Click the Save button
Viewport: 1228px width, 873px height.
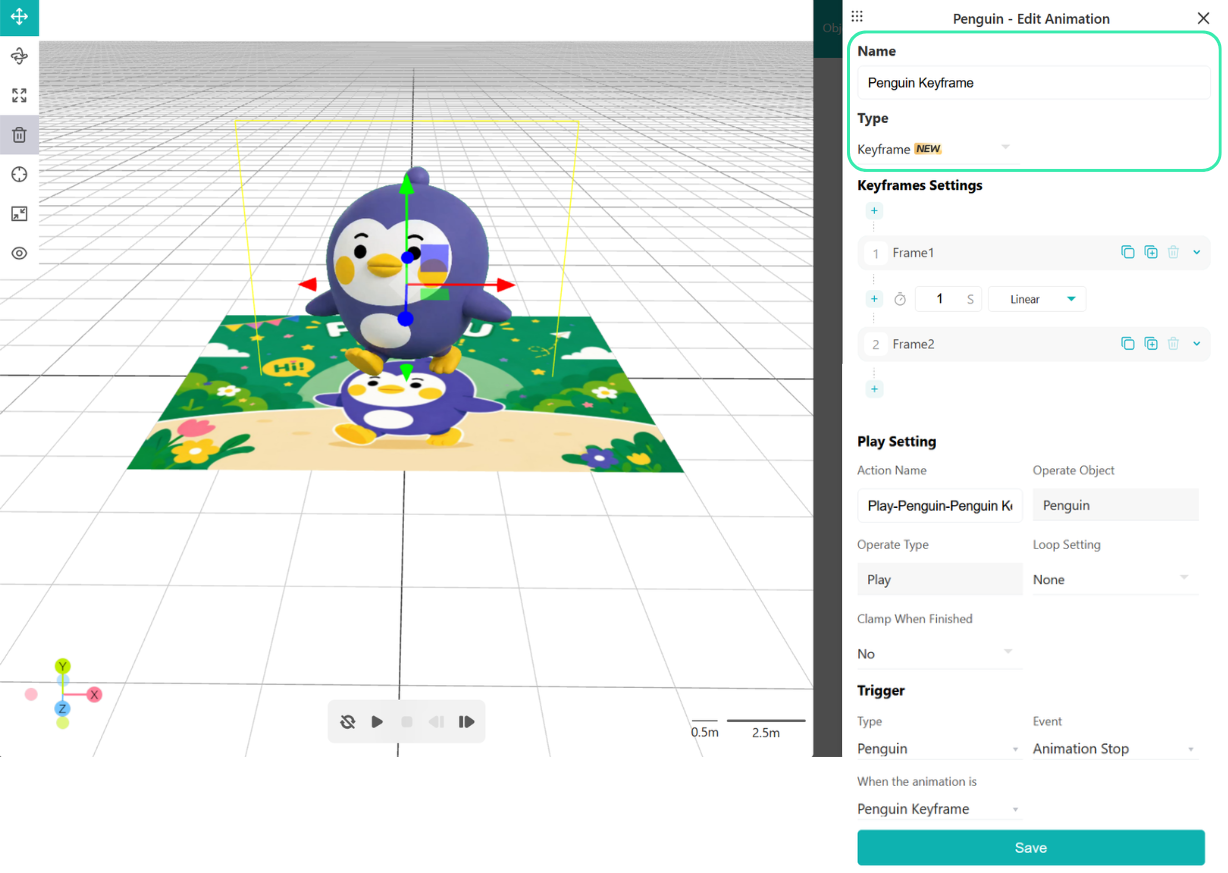pos(1031,847)
